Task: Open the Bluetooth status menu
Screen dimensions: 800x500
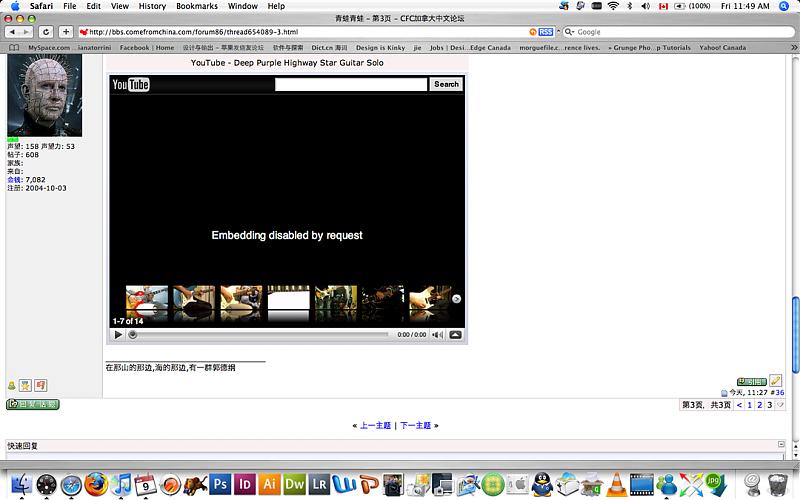Action: pyautogui.click(x=630, y=6)
